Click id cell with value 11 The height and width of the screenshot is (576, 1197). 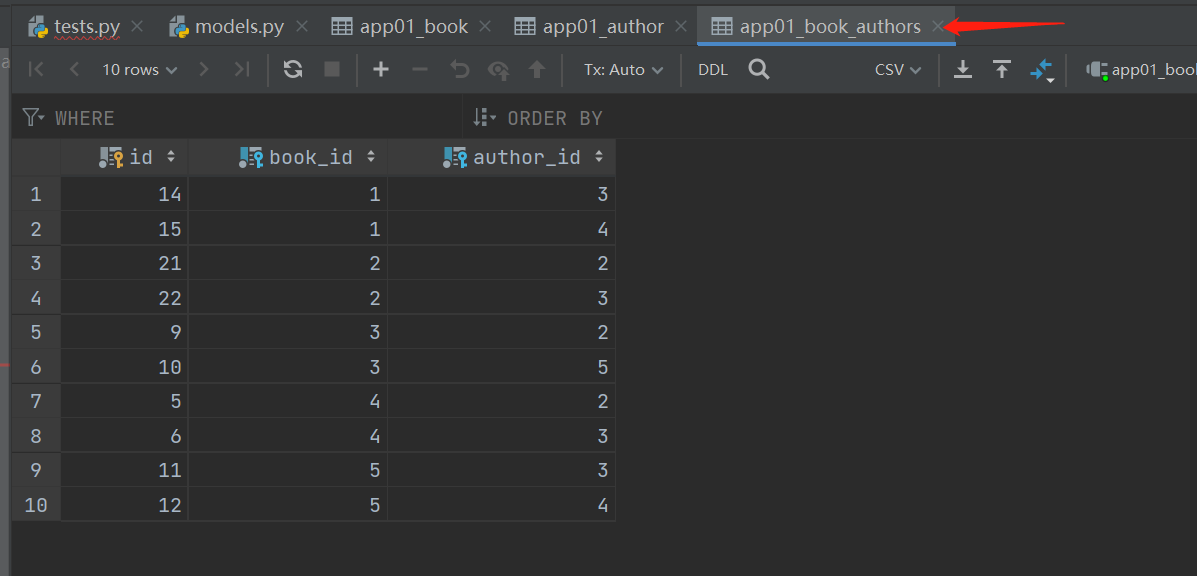(124, 470)
